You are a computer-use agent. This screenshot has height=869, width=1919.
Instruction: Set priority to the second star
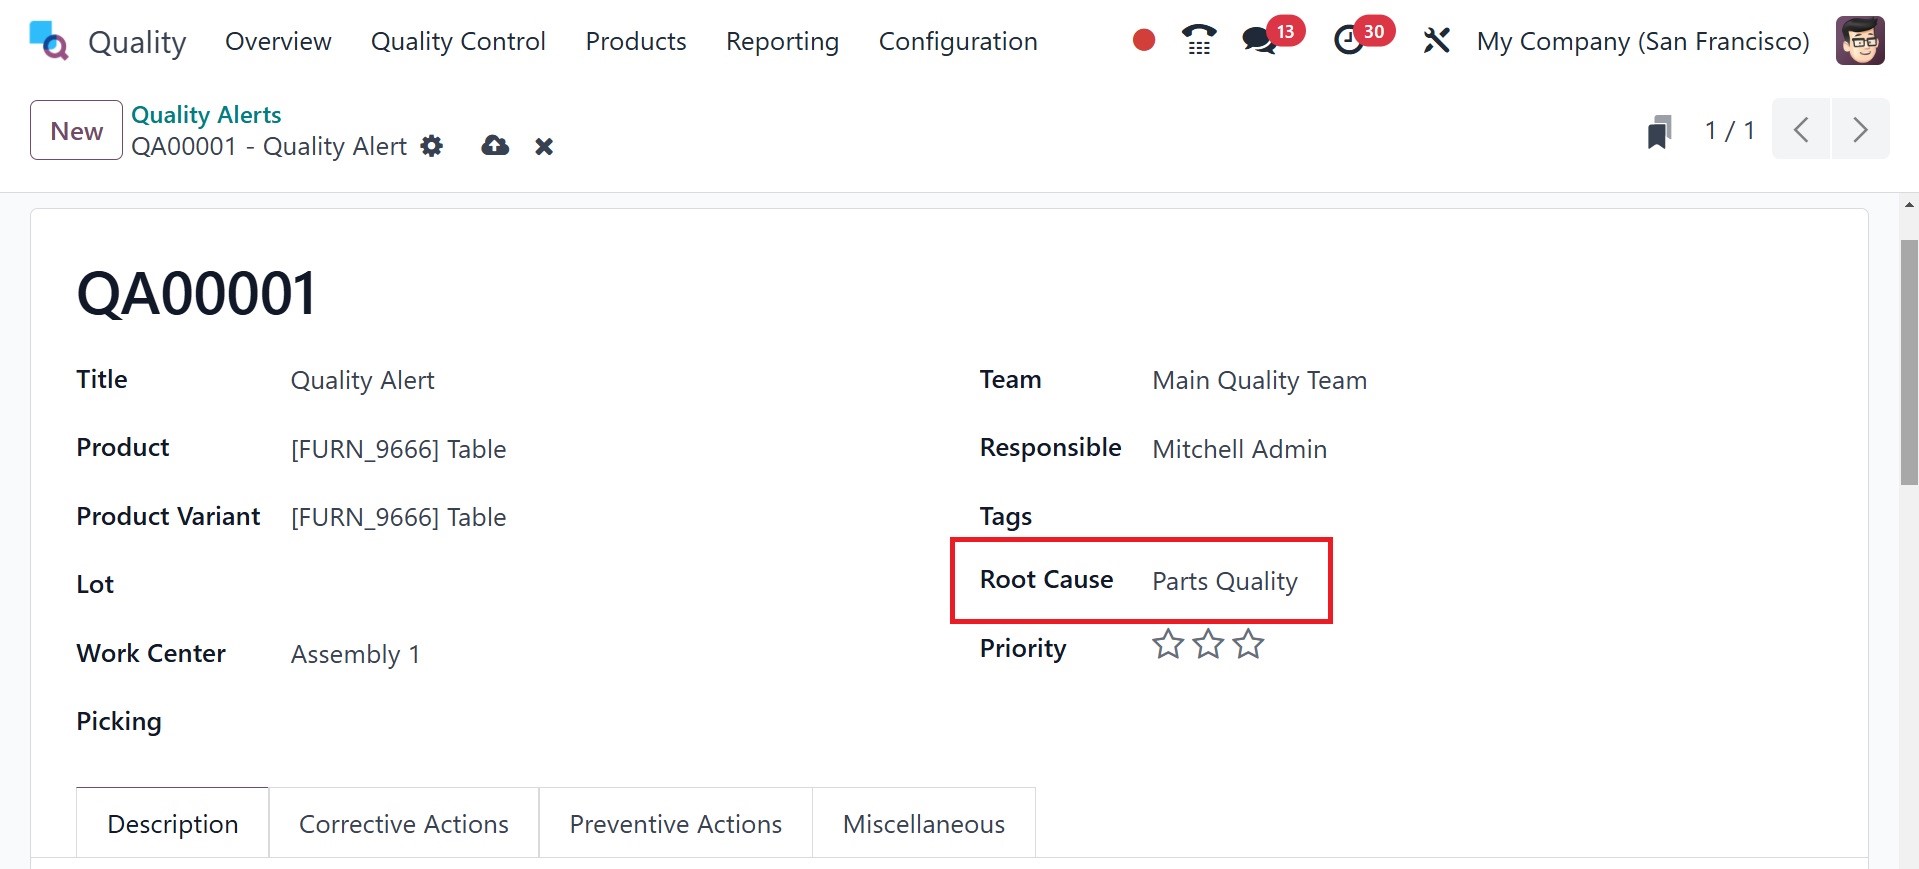[x=1208, y=645]
